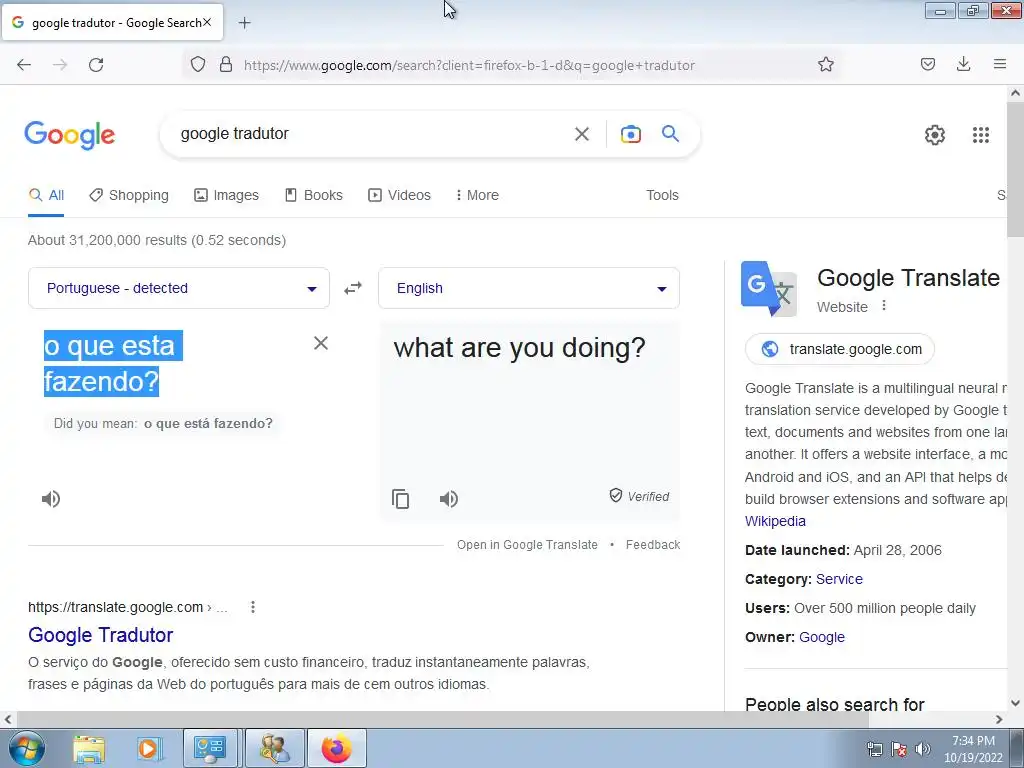This screenshot has width=1024, height=768.
Task: Click the Firefox address bar URL
Action: click(469, 65)
